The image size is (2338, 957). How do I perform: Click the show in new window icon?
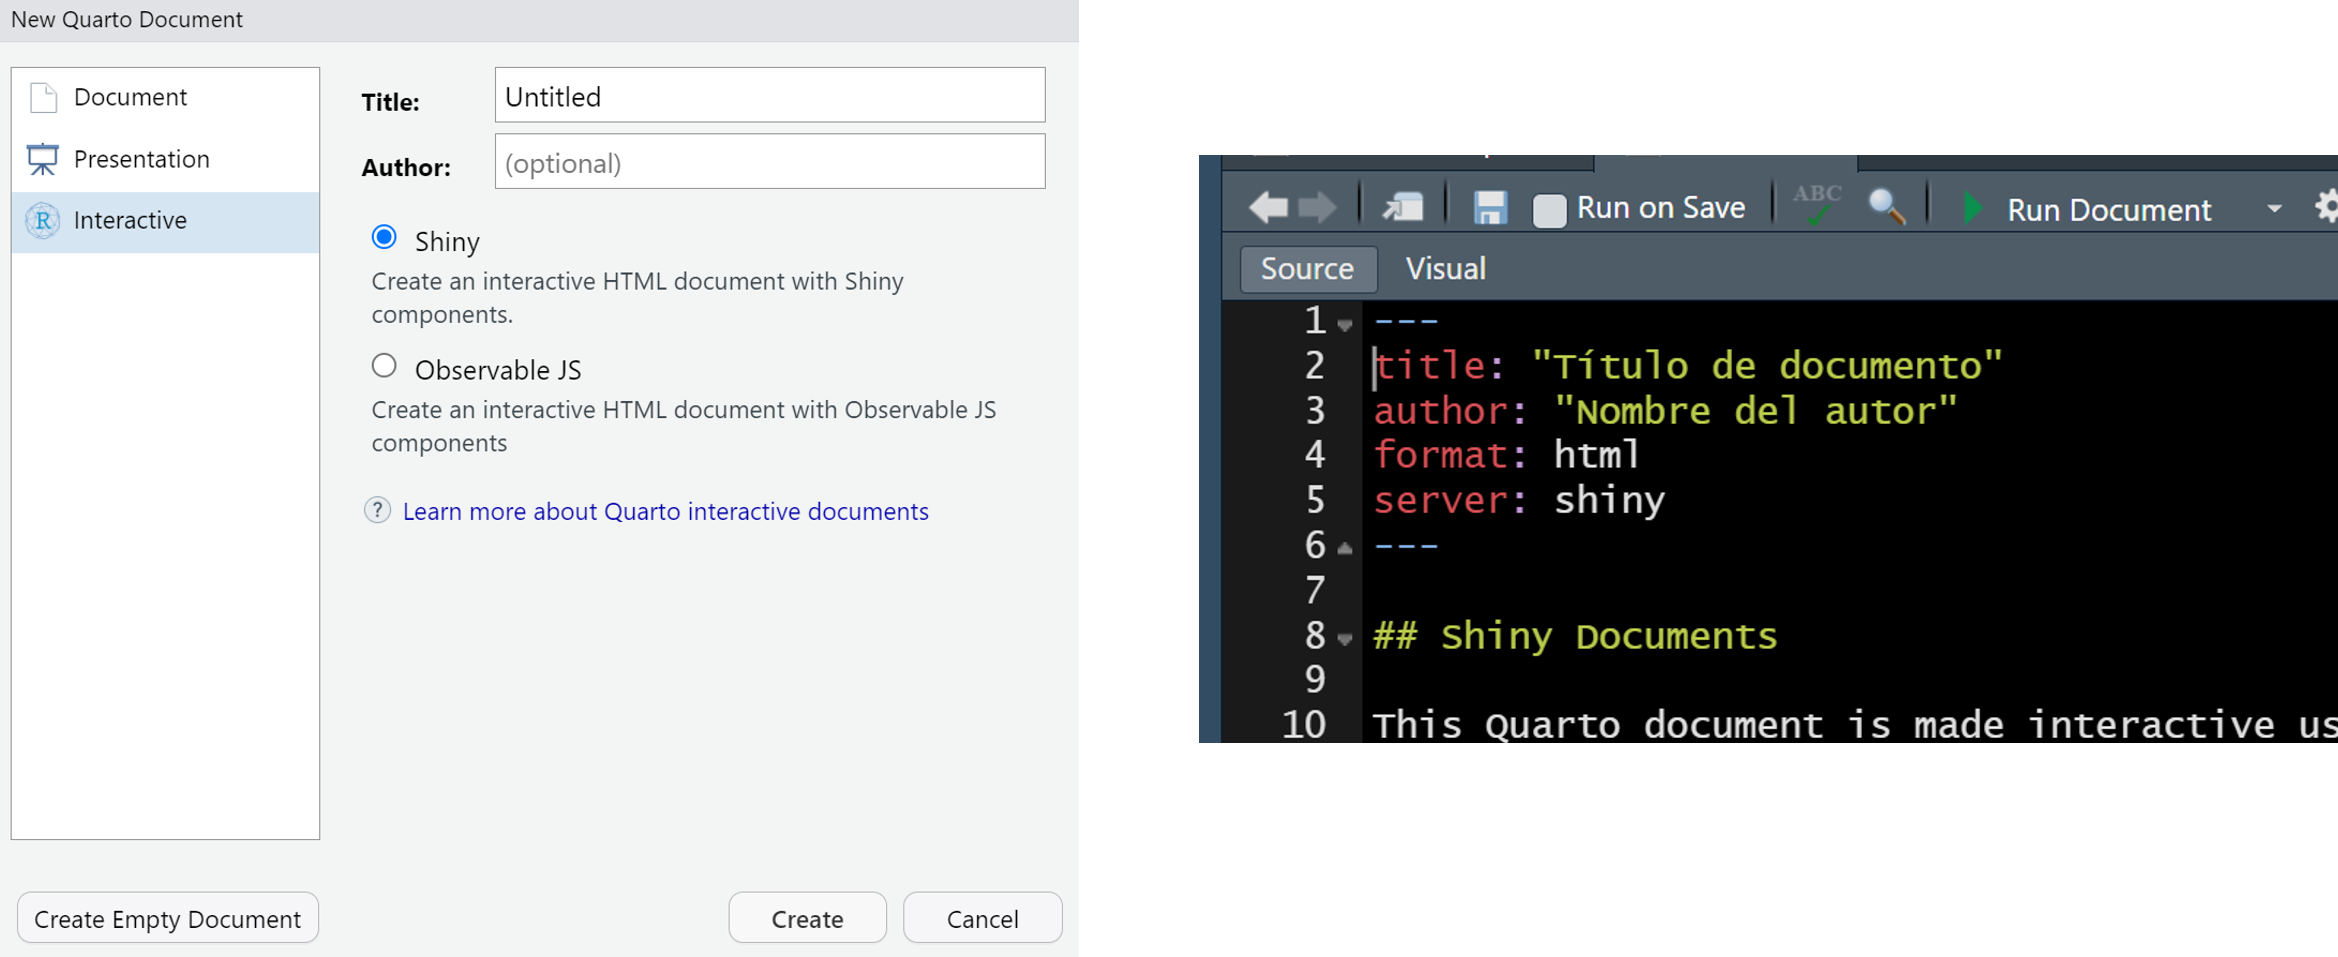click(x=1403, y=207)
